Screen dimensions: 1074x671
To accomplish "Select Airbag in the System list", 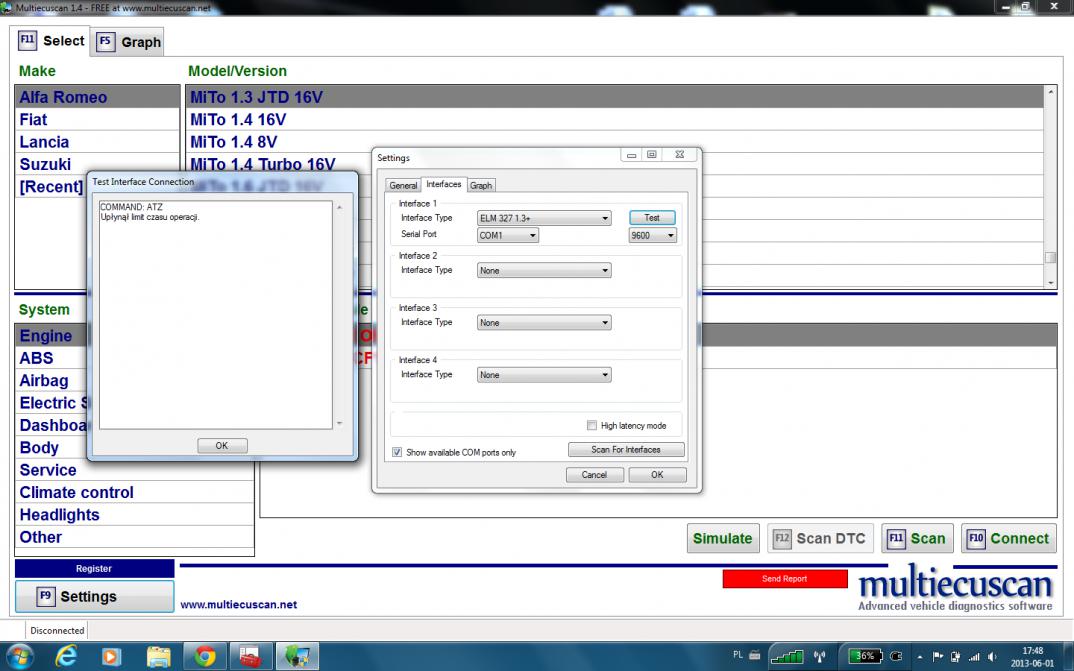I will pyautogui.click(x=52, y=381).
